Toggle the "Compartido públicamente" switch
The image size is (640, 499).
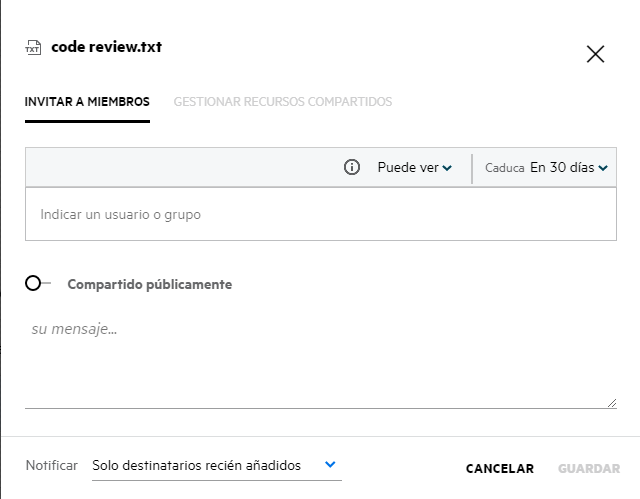tap(37, 284)
